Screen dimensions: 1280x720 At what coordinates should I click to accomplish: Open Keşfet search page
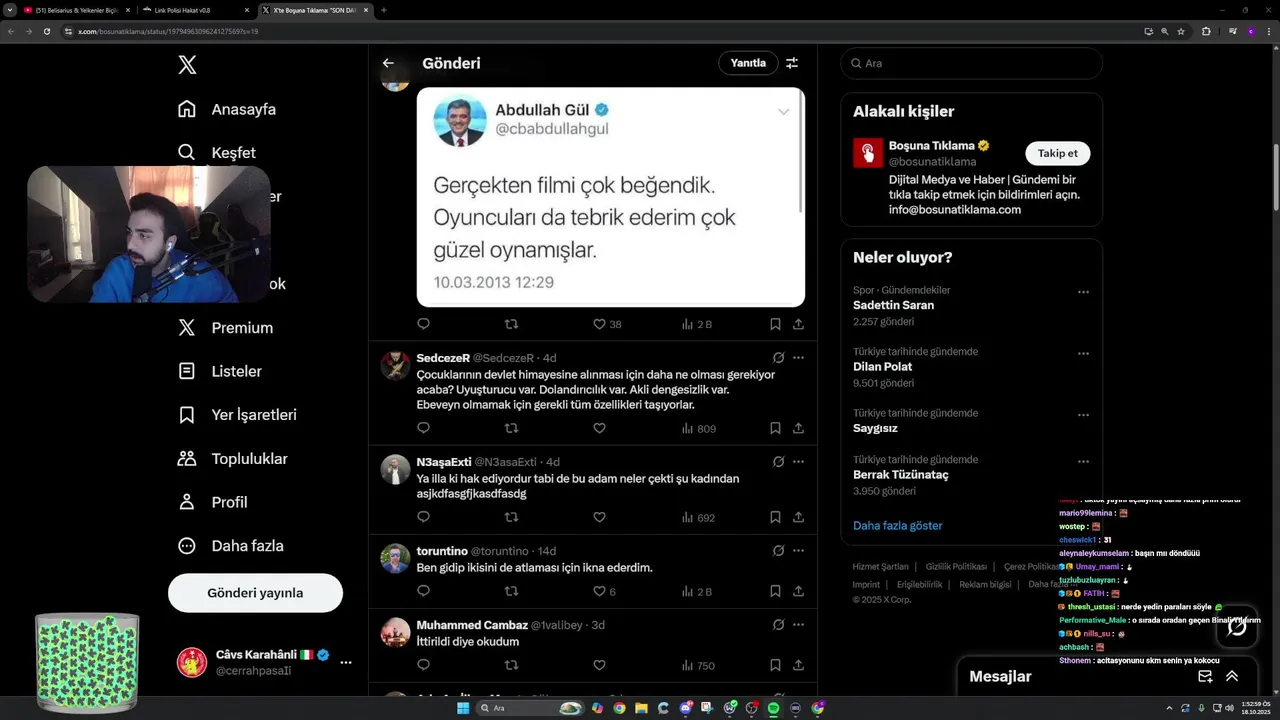point(217,153)
